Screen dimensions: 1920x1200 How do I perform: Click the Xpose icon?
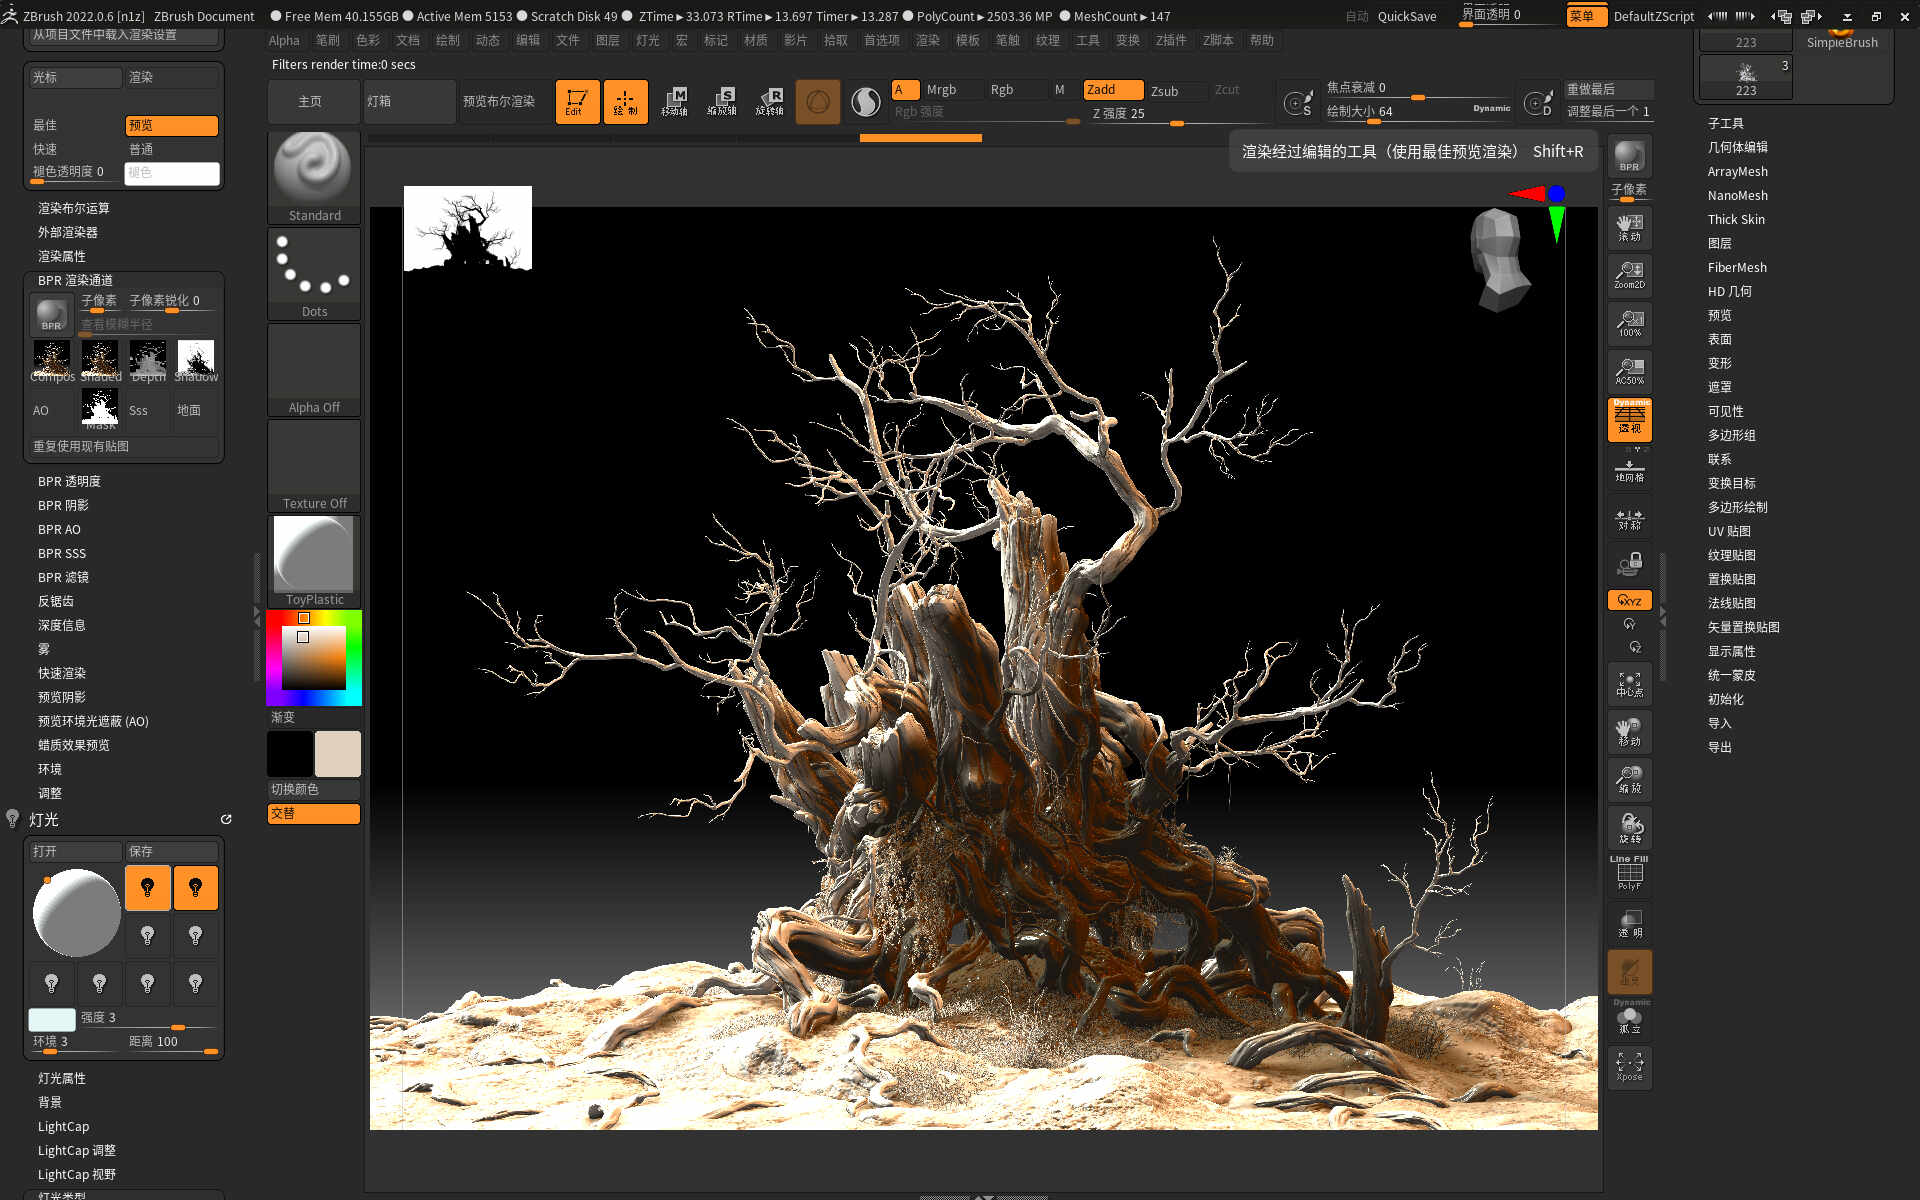tap(1629, 1066)
